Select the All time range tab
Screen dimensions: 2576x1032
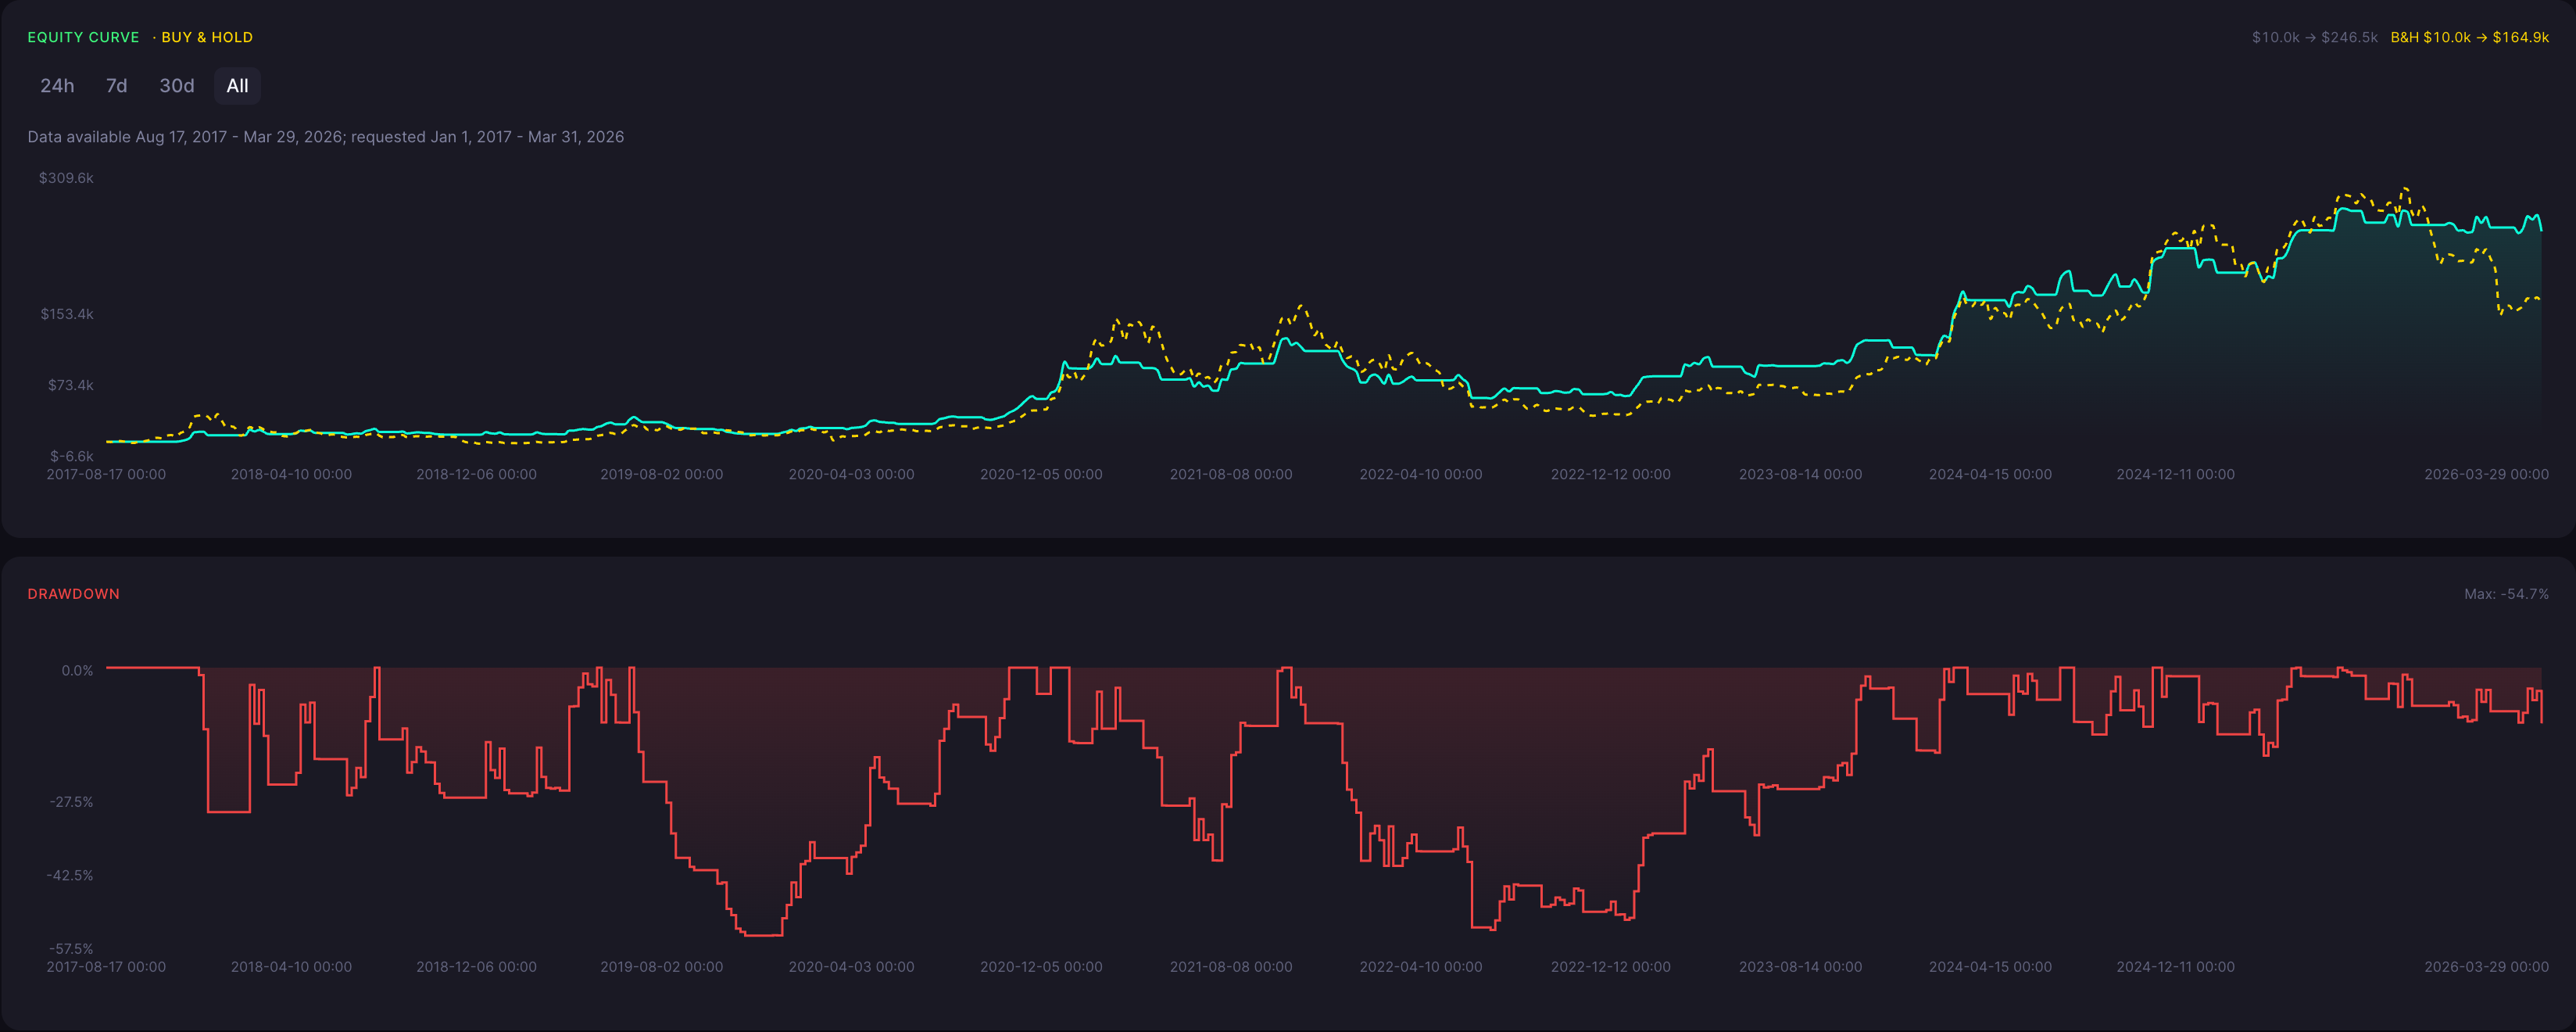[238, 86]
